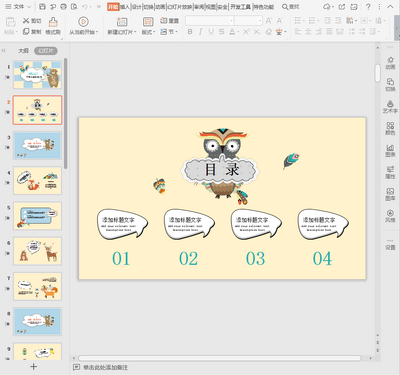Viewport: 400px width, 375px height.
Task: Open the 图表 chart side panel
Action: point(390,150)
